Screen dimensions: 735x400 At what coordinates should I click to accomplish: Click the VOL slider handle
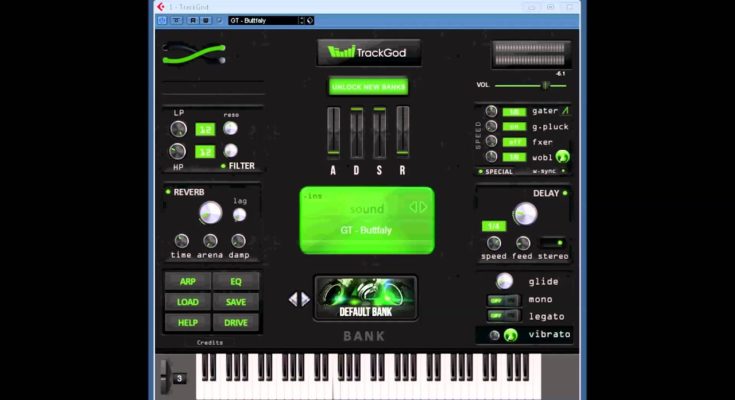[545, 86]
